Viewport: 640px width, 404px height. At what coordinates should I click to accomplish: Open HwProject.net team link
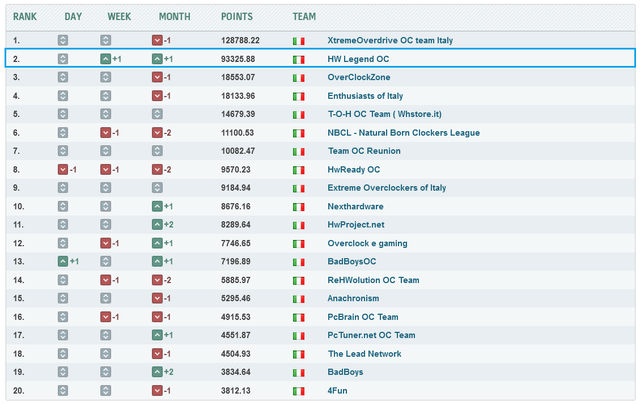coord(356,225)
